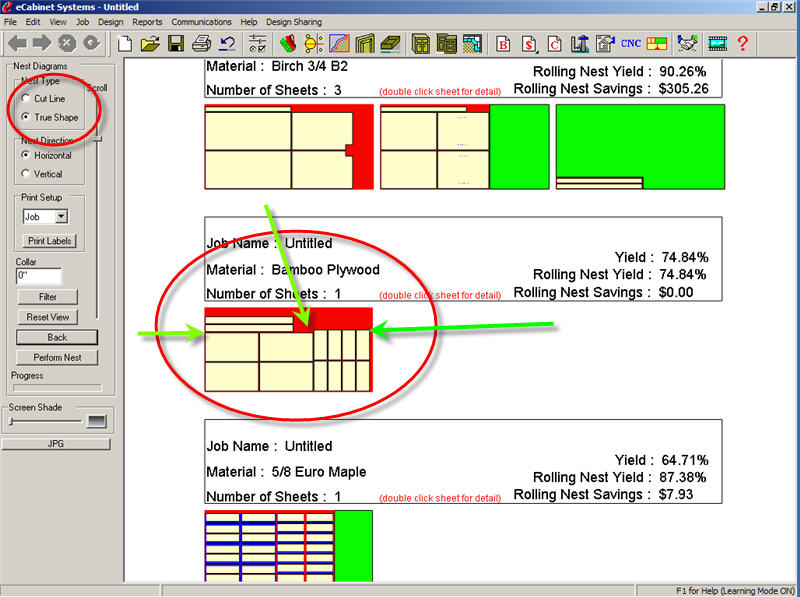The width and height of the screenshot is (800, 597).
Task: Open the Help menu
Action: coord(248,22)
